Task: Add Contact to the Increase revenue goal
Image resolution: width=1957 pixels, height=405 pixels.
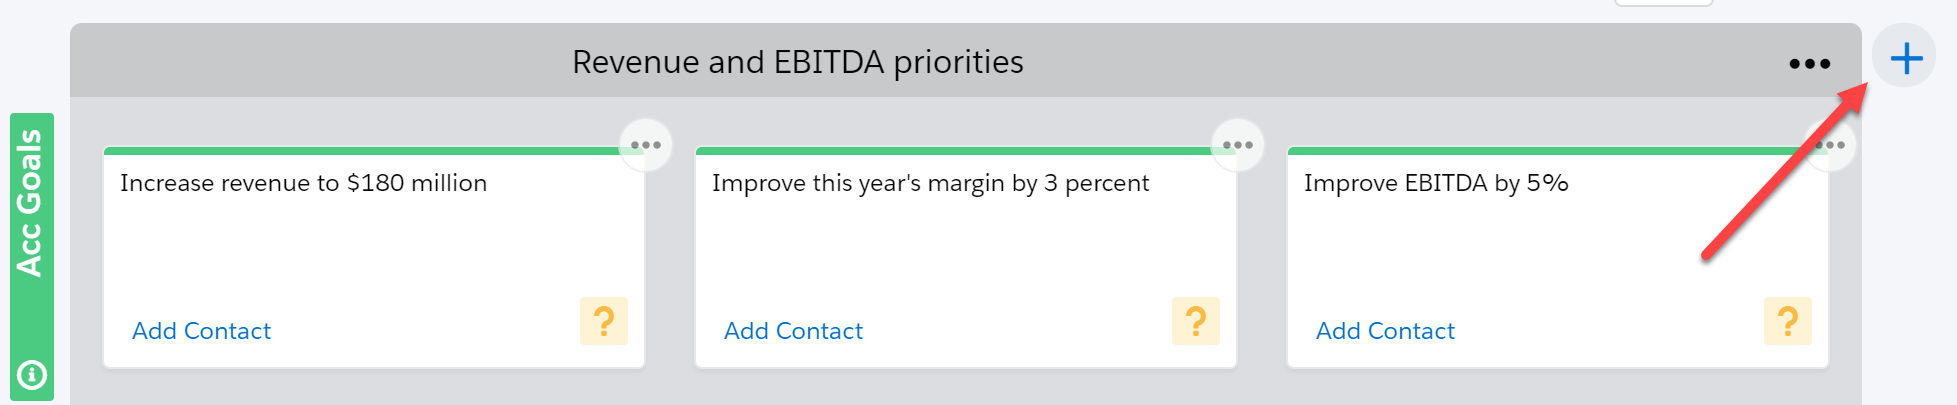Action: (x=201, y=331)
